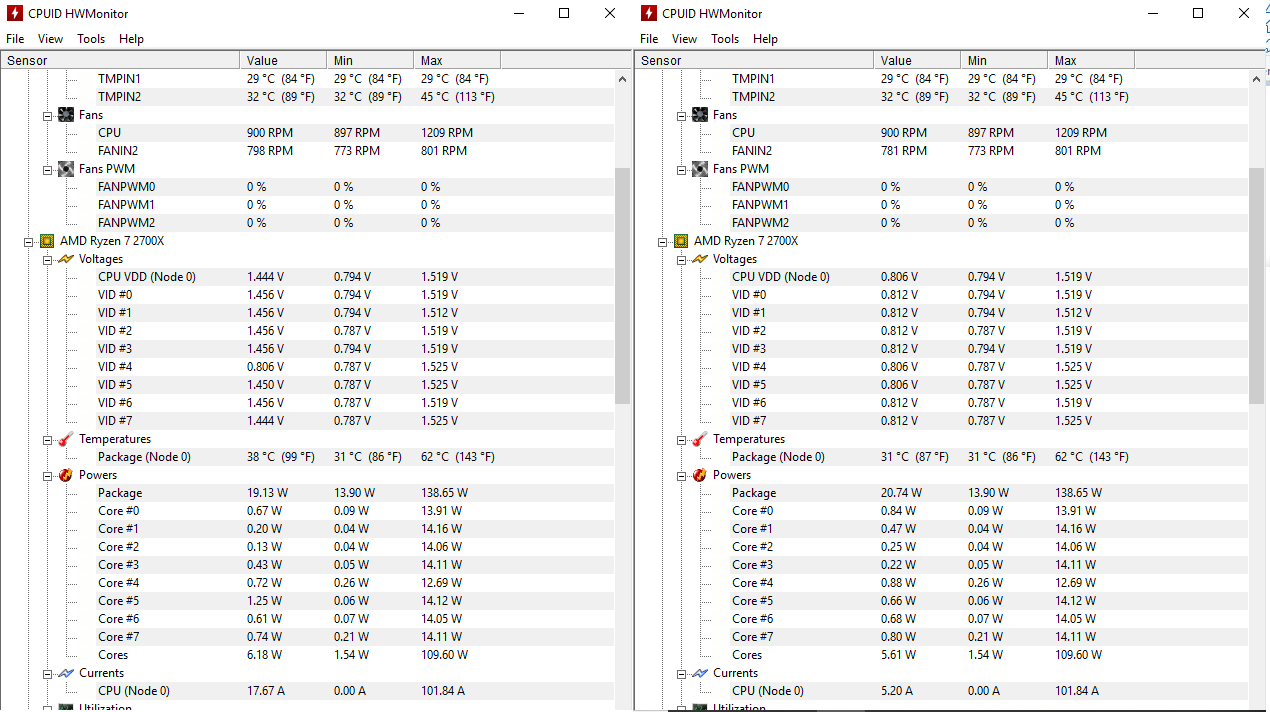The height and width of the screenshot is (712, 1270).
Task: Click 19.13 W Package value in left window
Action: (x=268, y=493)
